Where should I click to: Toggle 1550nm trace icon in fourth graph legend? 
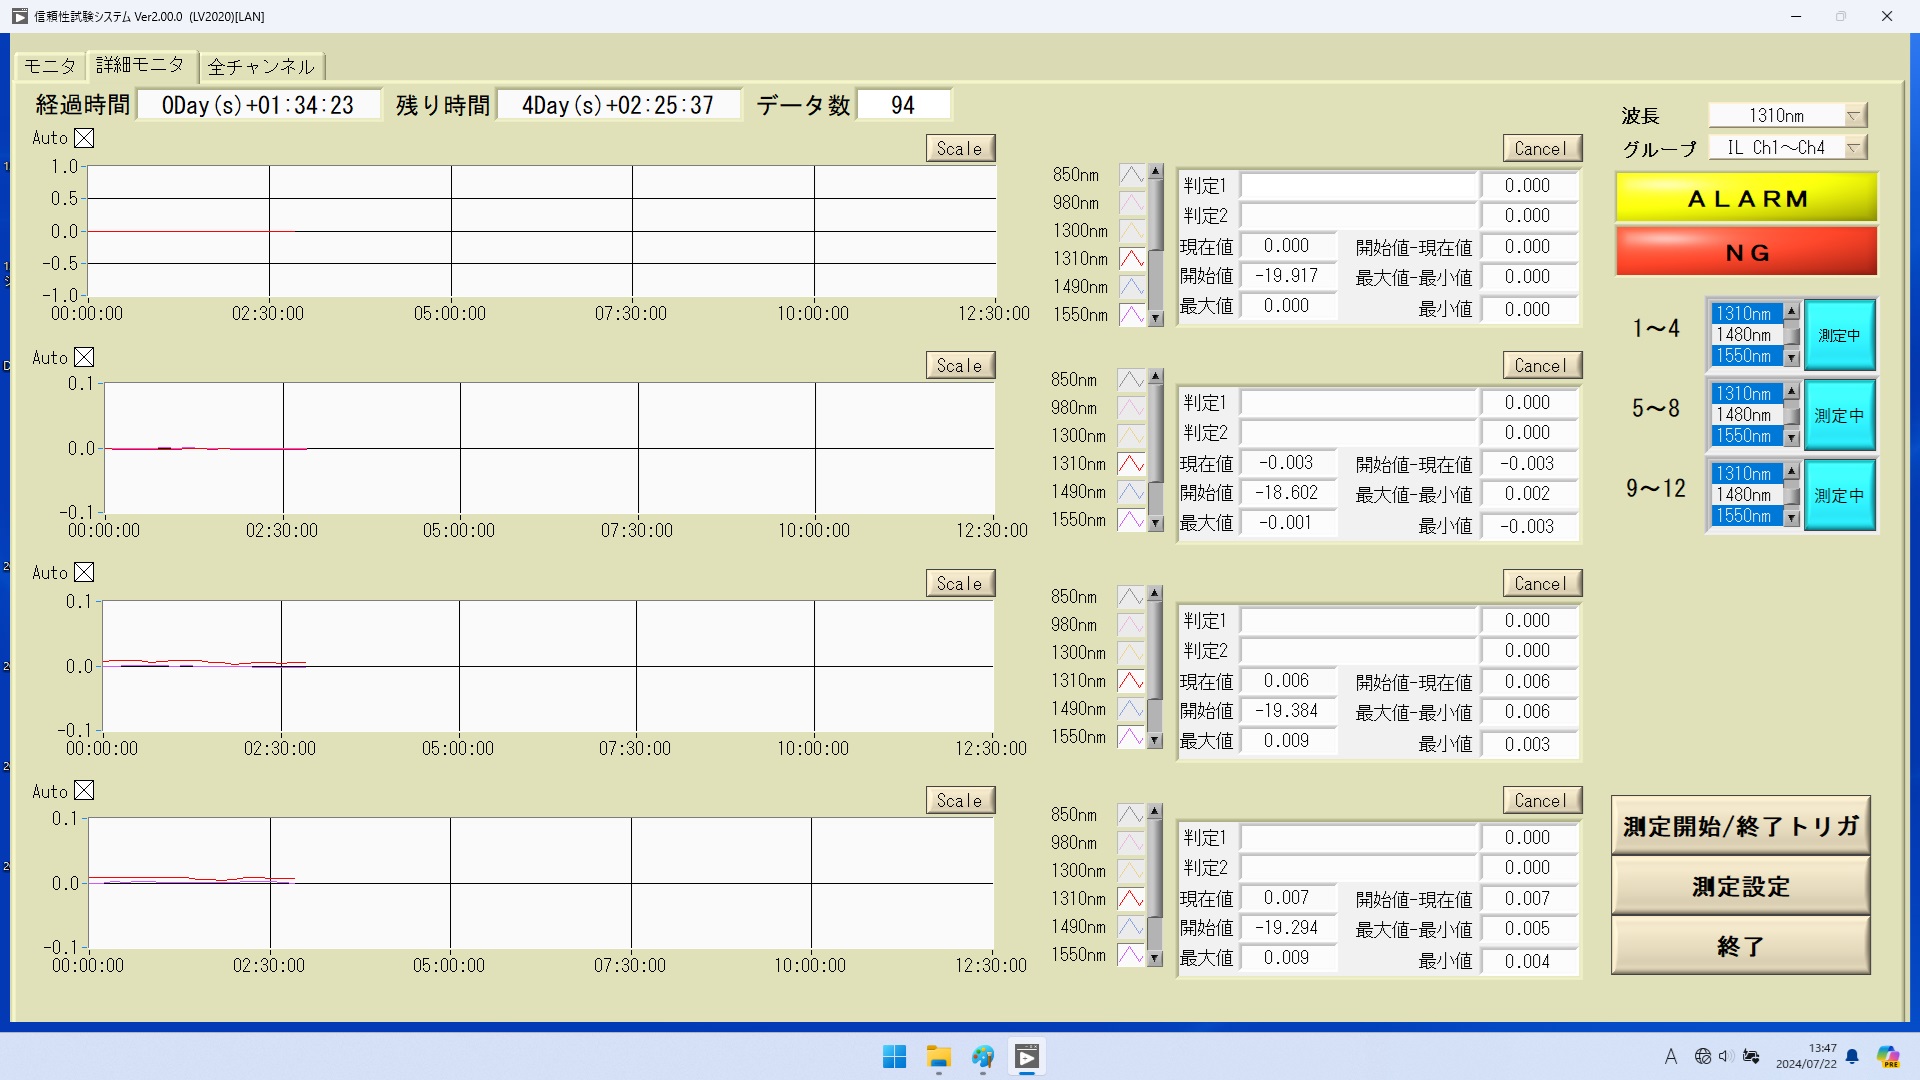click(x=1130, y=955)
